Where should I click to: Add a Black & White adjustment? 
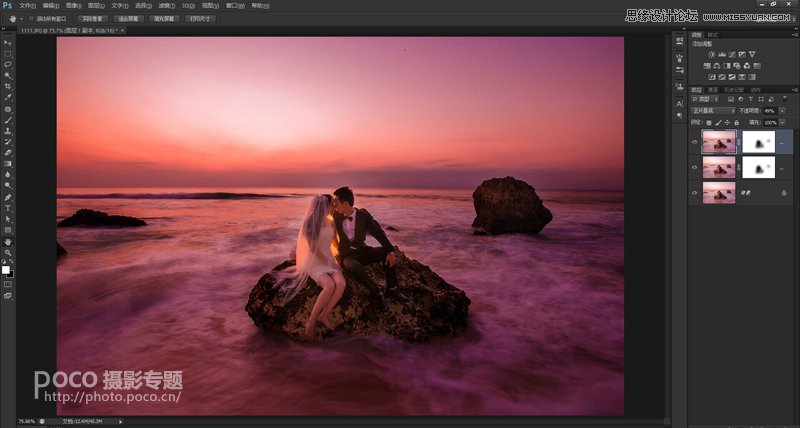[727, 66]
